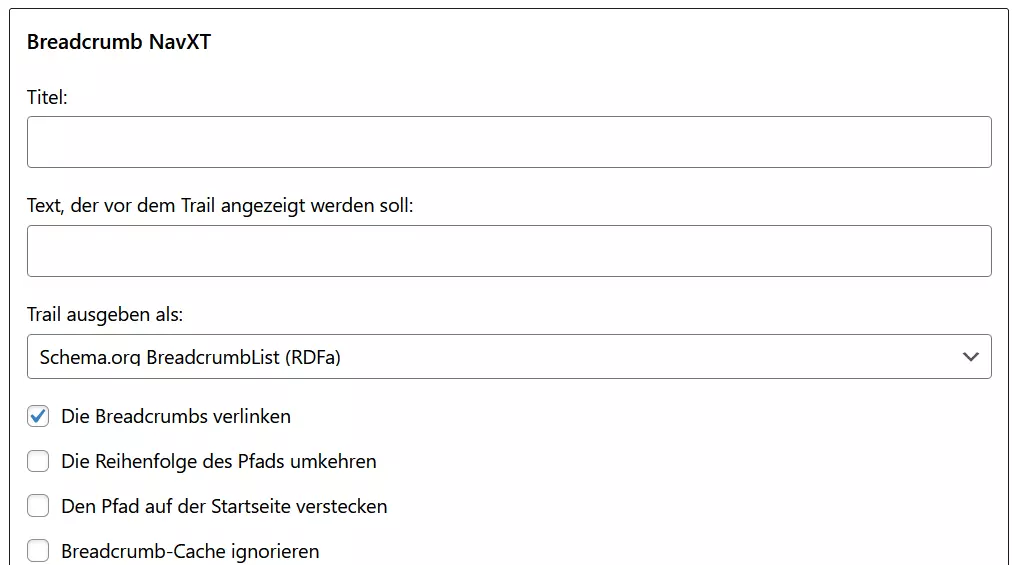Click the 'Titel:' field label
The width and height of the screenshot is (1012, 565).
(x=47, y=97)
